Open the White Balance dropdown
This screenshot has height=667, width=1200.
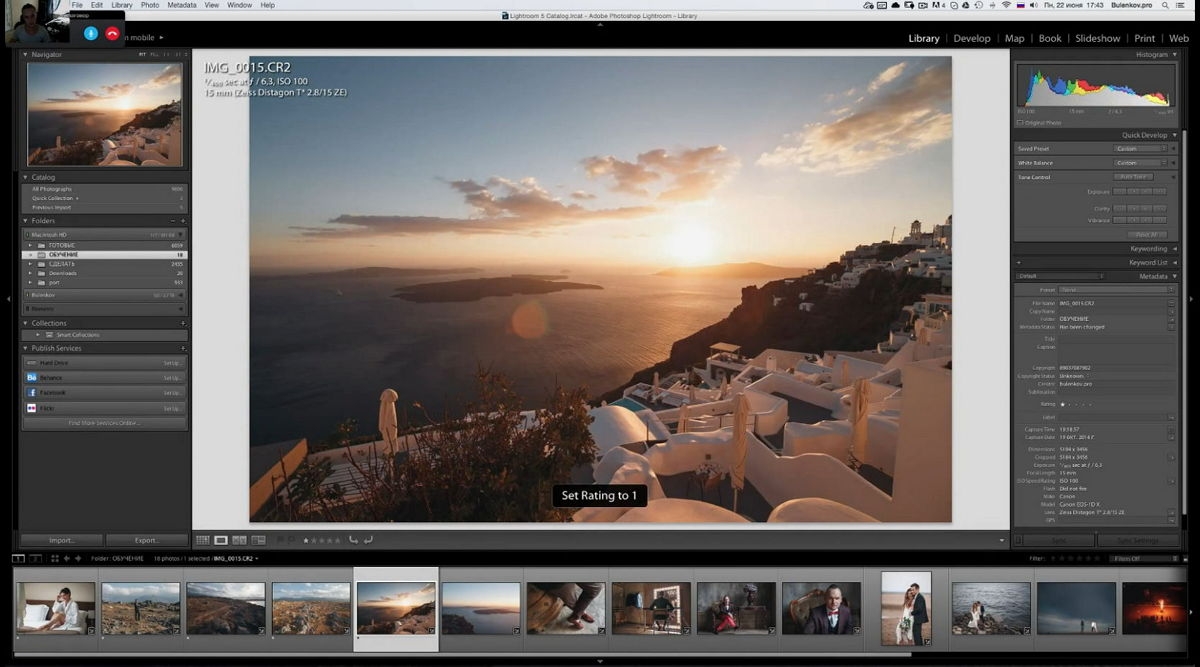click(1140, 162)
